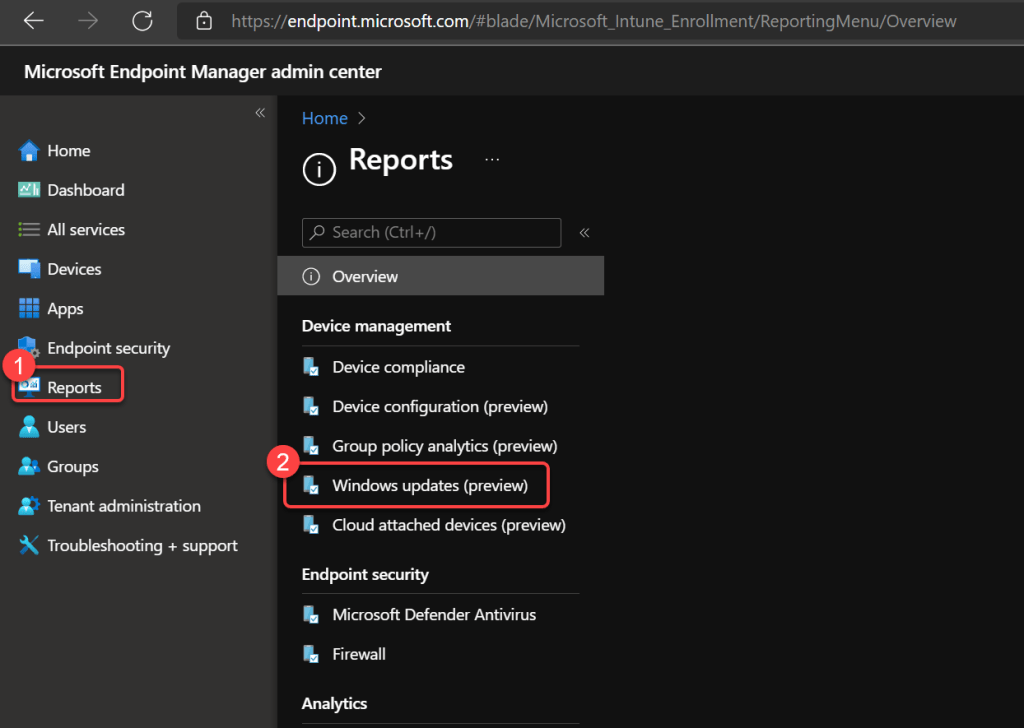Select Reports in the left navigation
This screenshot has width=1024, height=728.
[x=74, y=387]
